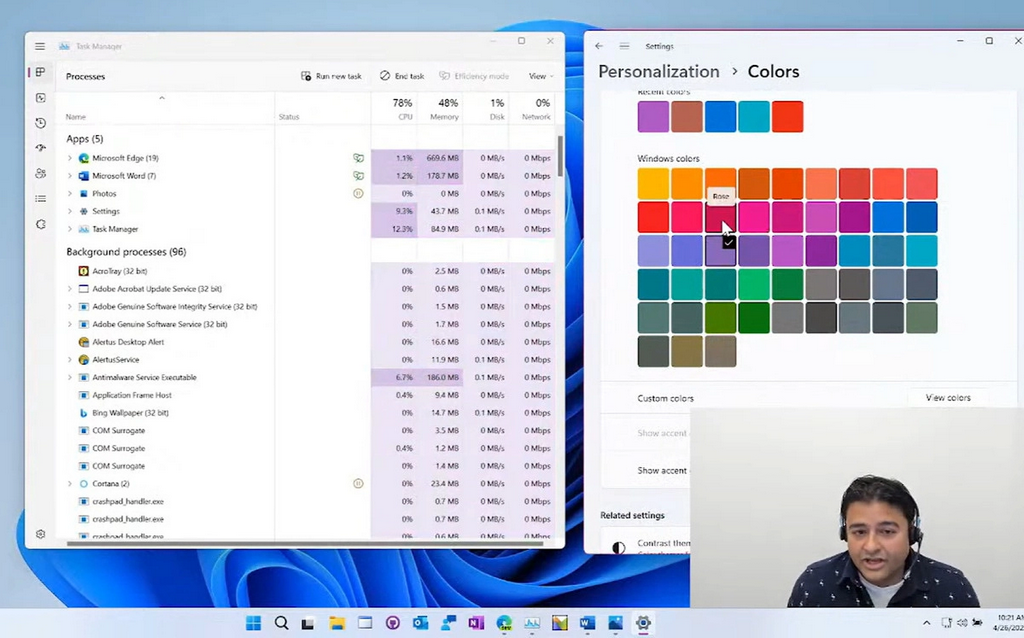This screenshot has width=1024, height=638.
Task: Show hidden system tray icons chevron
Action: coord(926,623)
